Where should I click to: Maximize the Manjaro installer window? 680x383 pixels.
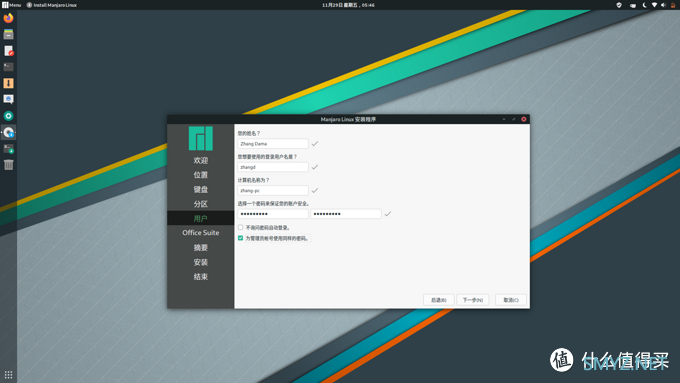pos(514,119)
